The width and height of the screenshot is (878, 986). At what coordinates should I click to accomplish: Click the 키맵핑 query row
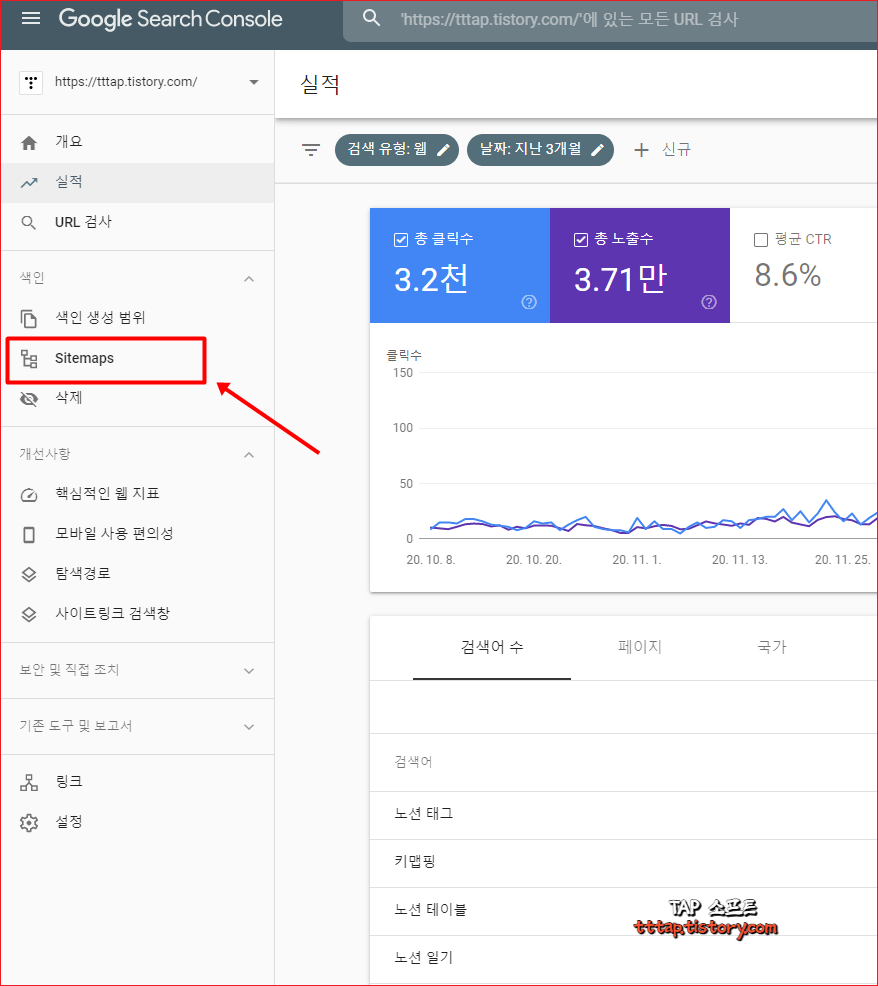coord(623,863)
